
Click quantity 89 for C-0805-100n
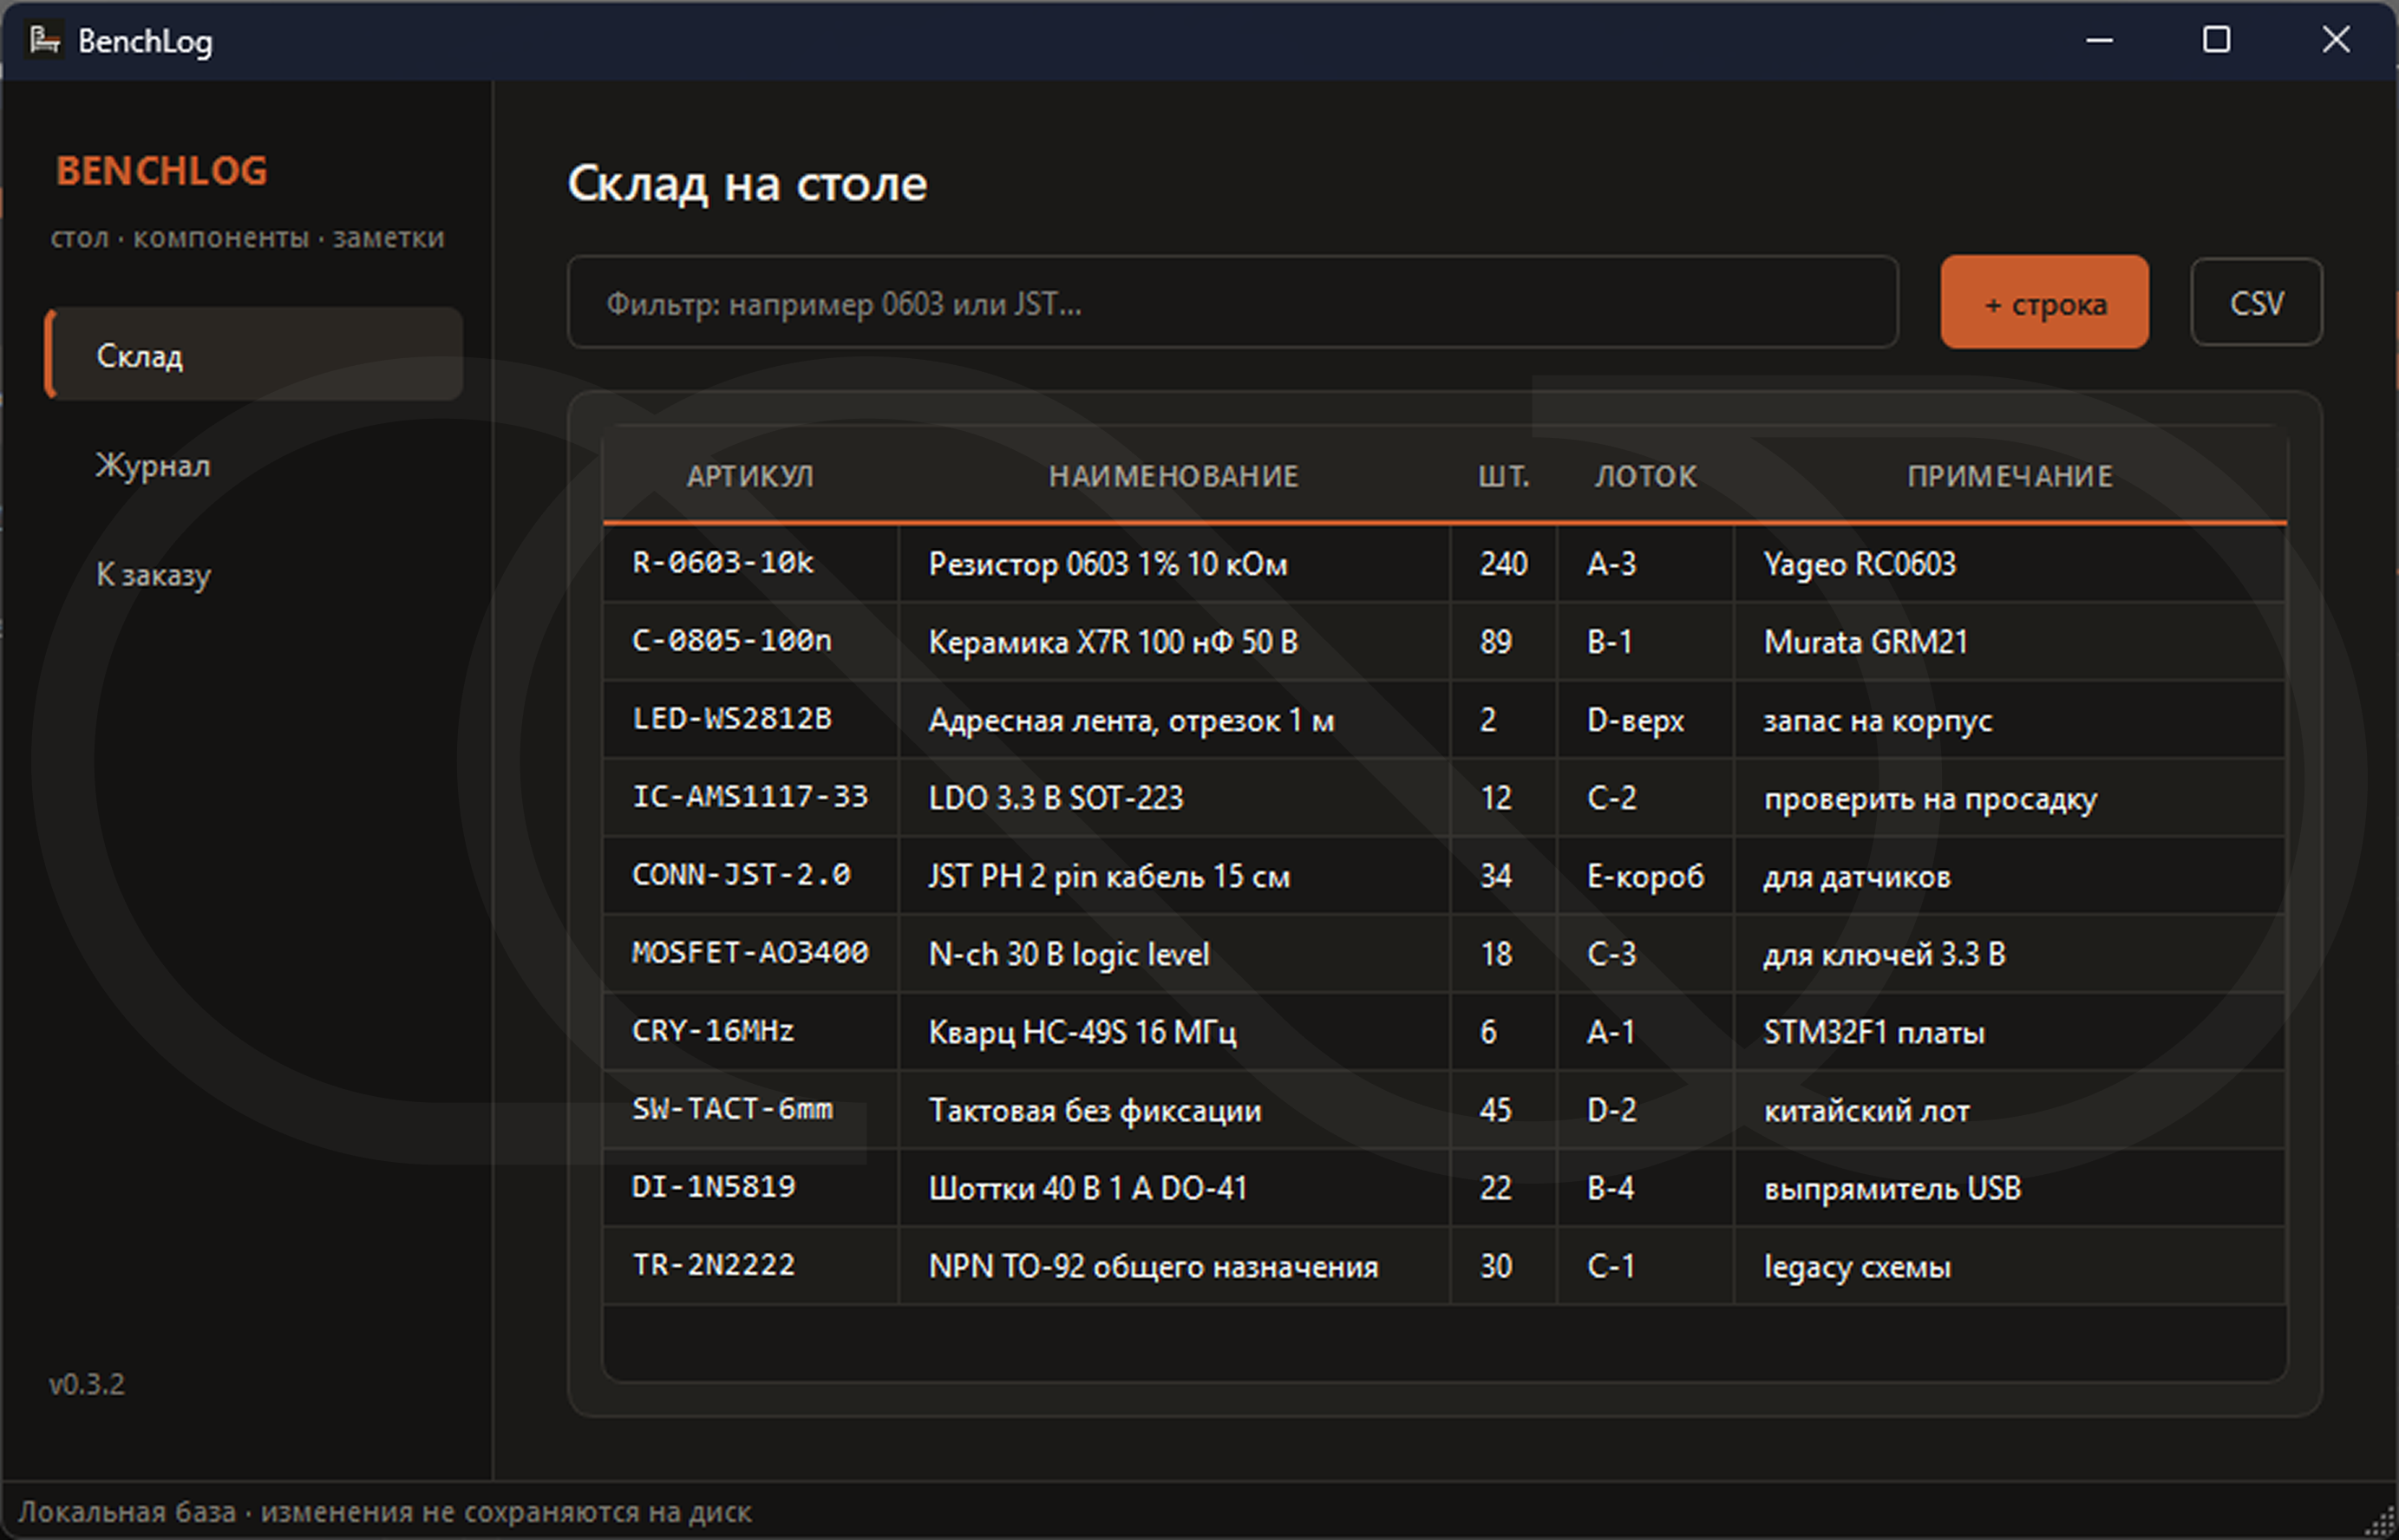1496,641
